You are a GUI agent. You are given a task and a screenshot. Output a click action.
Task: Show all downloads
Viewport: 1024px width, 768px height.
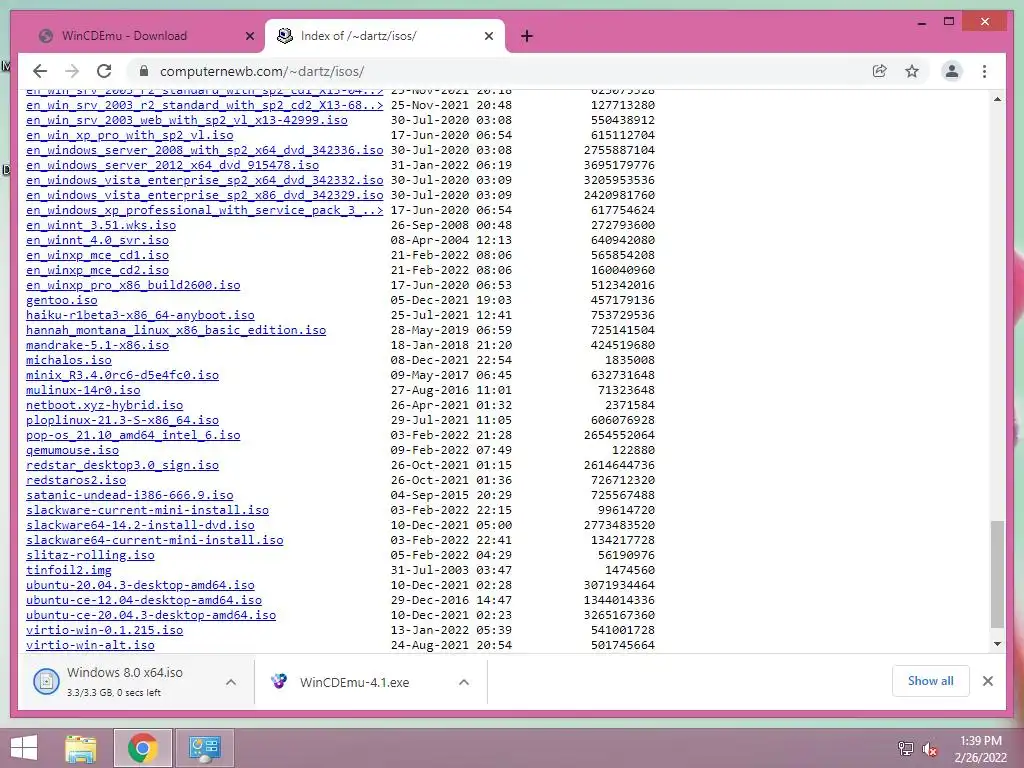(931, 680)
